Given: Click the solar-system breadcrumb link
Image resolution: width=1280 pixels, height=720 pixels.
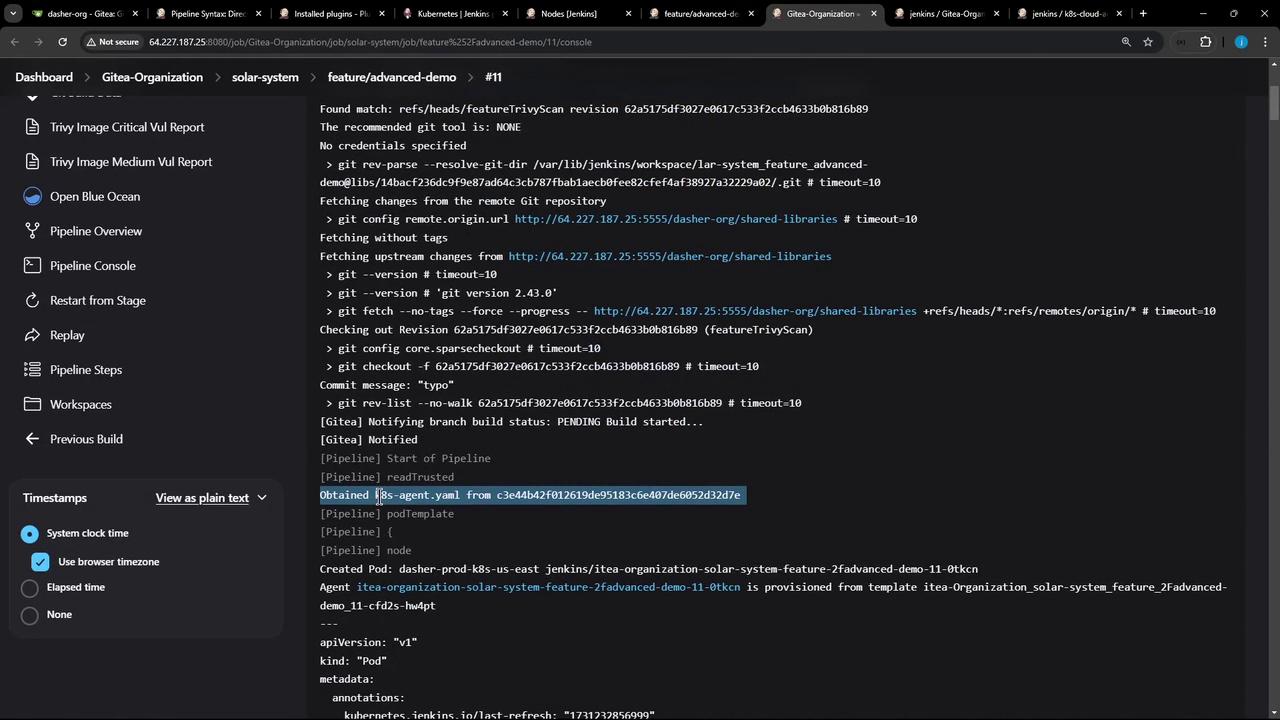Looking at the screenshot, I should coord(265,77).
